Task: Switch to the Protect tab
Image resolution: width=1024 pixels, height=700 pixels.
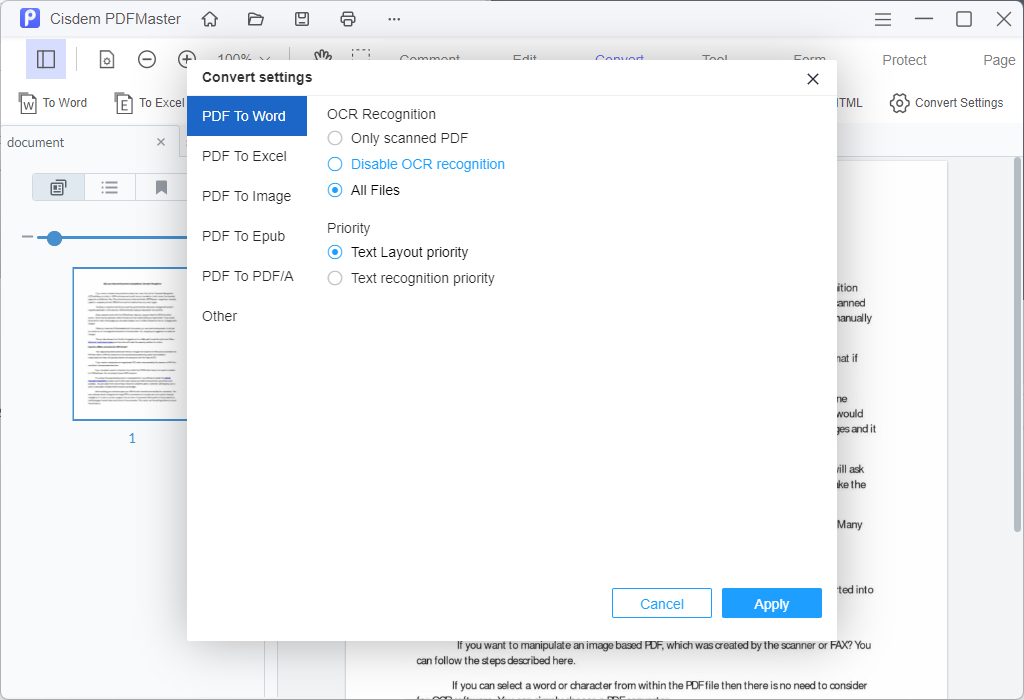Action: pyautogui.click(x=904, y=59)
